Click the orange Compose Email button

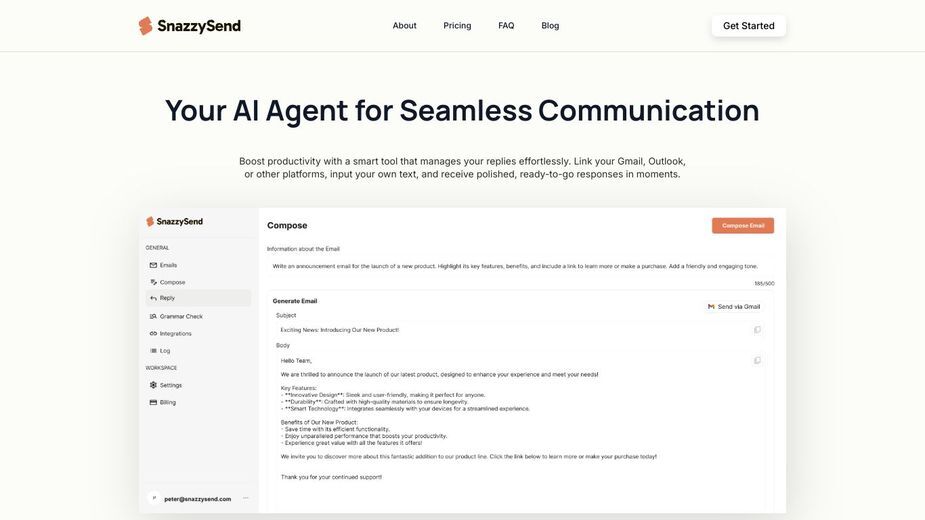coord(743,225)
